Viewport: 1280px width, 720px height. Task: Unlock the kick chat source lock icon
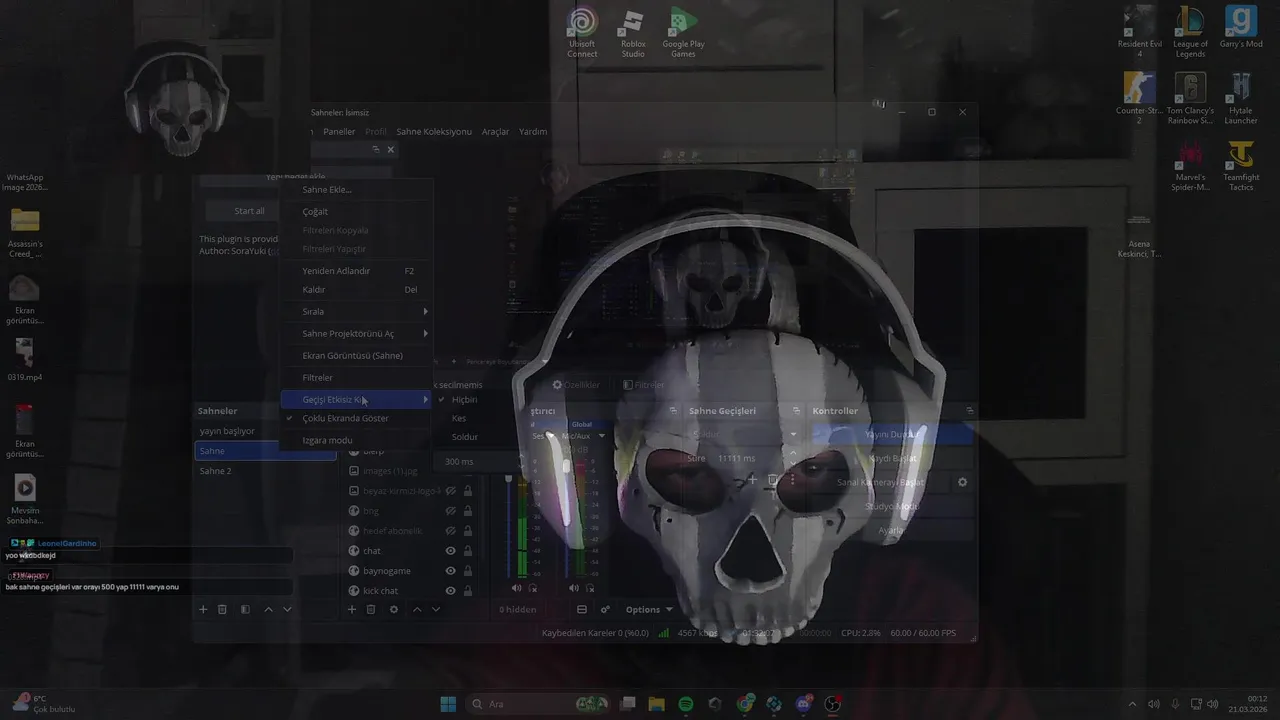click(468, 591)
